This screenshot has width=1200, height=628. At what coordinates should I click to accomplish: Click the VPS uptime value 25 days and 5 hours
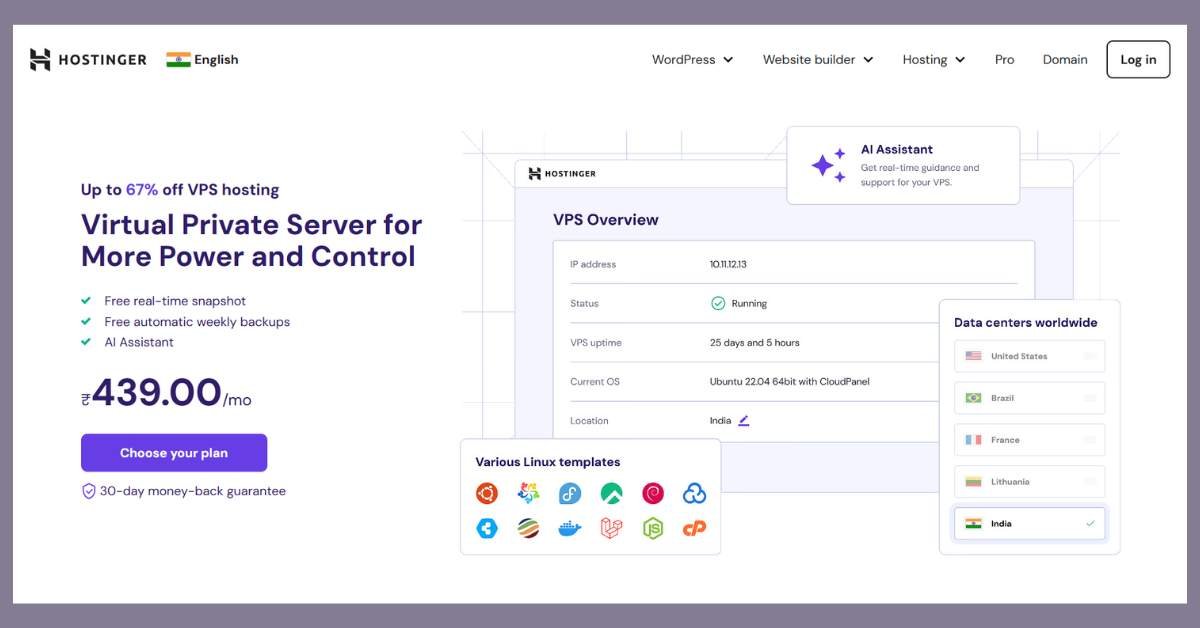click(755, 343)
